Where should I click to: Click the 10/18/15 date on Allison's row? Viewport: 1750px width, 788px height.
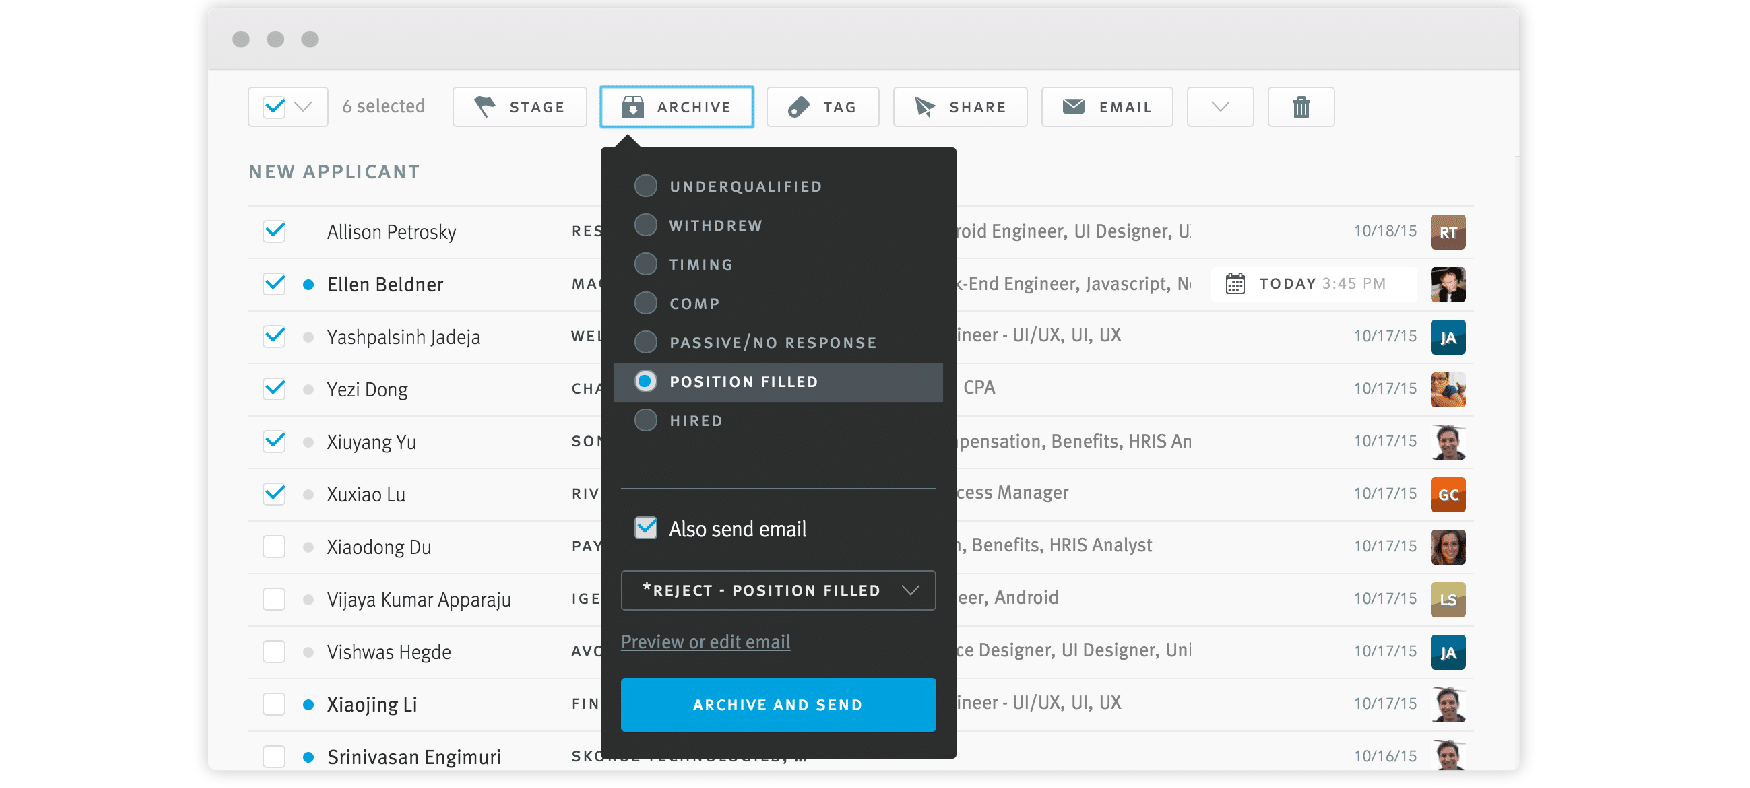(1385, 231)
